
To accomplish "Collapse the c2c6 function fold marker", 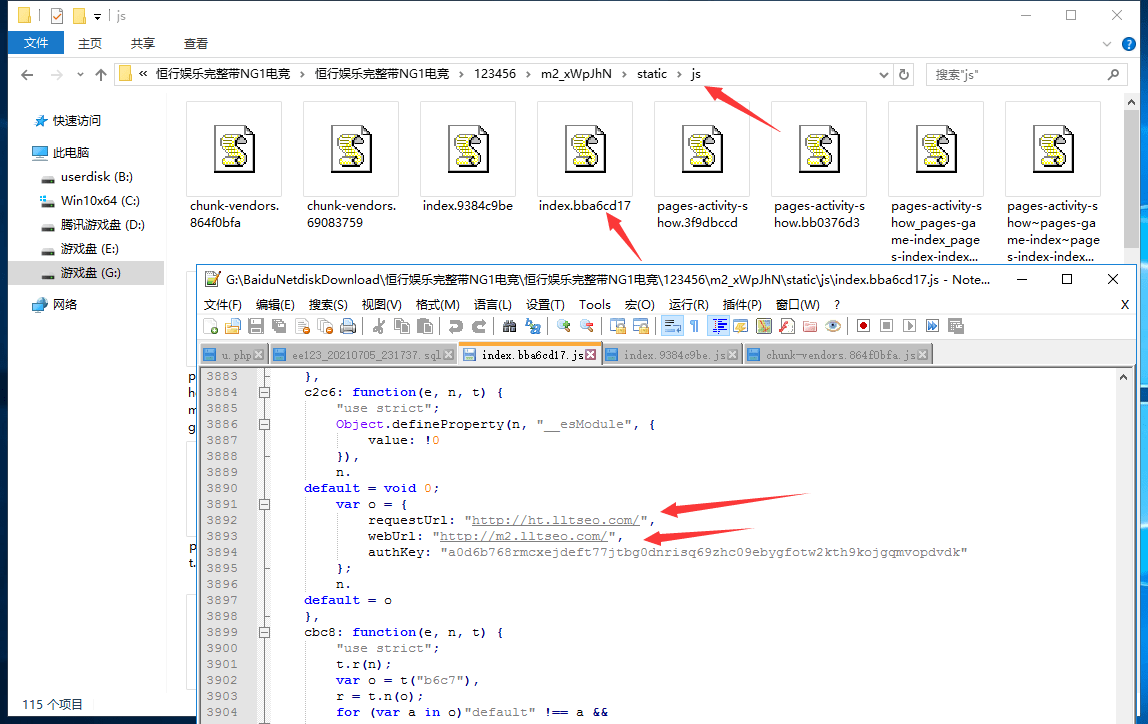I will pyautogui.click(x=264, y=392).
